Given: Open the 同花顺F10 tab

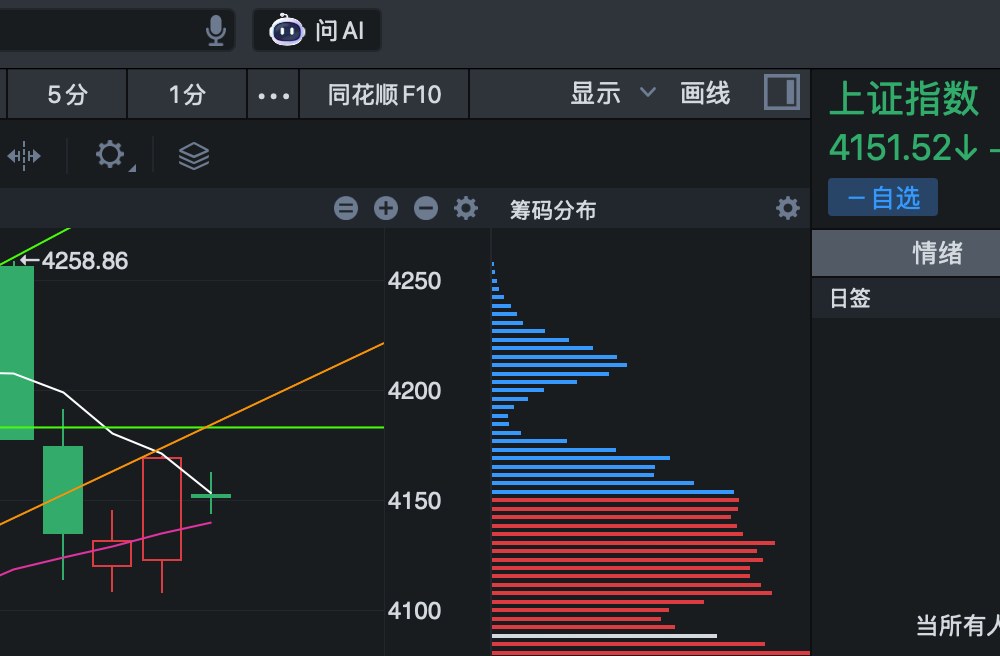Looking at the screenshot, I should click(x=385, y=94).
